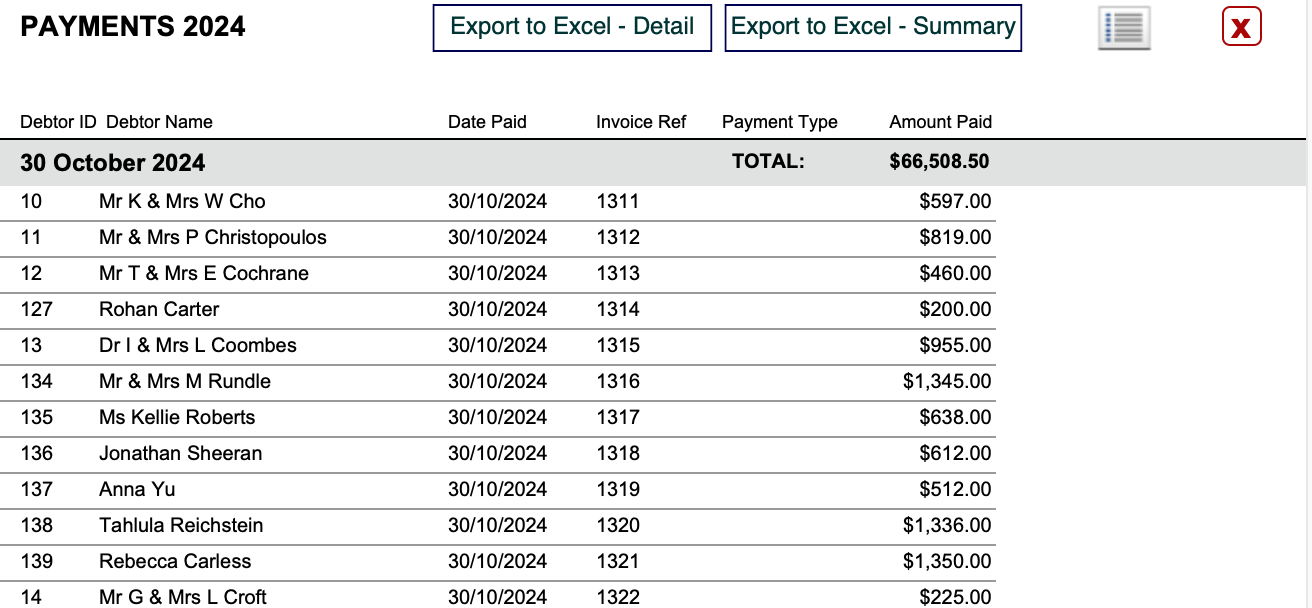Image resolution: width=1312 pixels, height=608 pixels.
Task: Close the payments report with red X
Action: tap(1241, 27)
